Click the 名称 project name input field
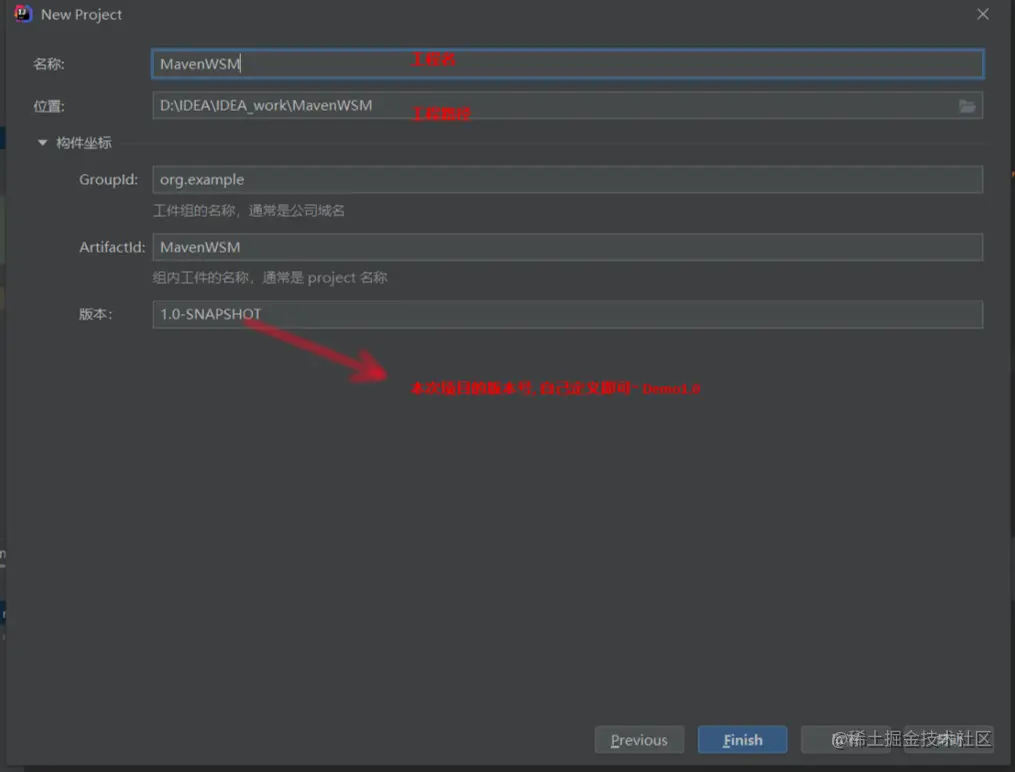Image resolution: width=1015 pixels, height=772 pixels. (568, 63)
